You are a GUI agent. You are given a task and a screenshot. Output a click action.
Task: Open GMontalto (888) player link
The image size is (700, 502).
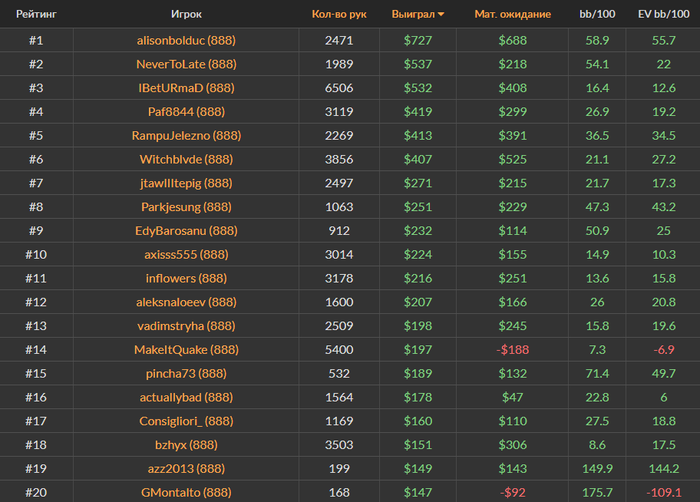(186, 492)
